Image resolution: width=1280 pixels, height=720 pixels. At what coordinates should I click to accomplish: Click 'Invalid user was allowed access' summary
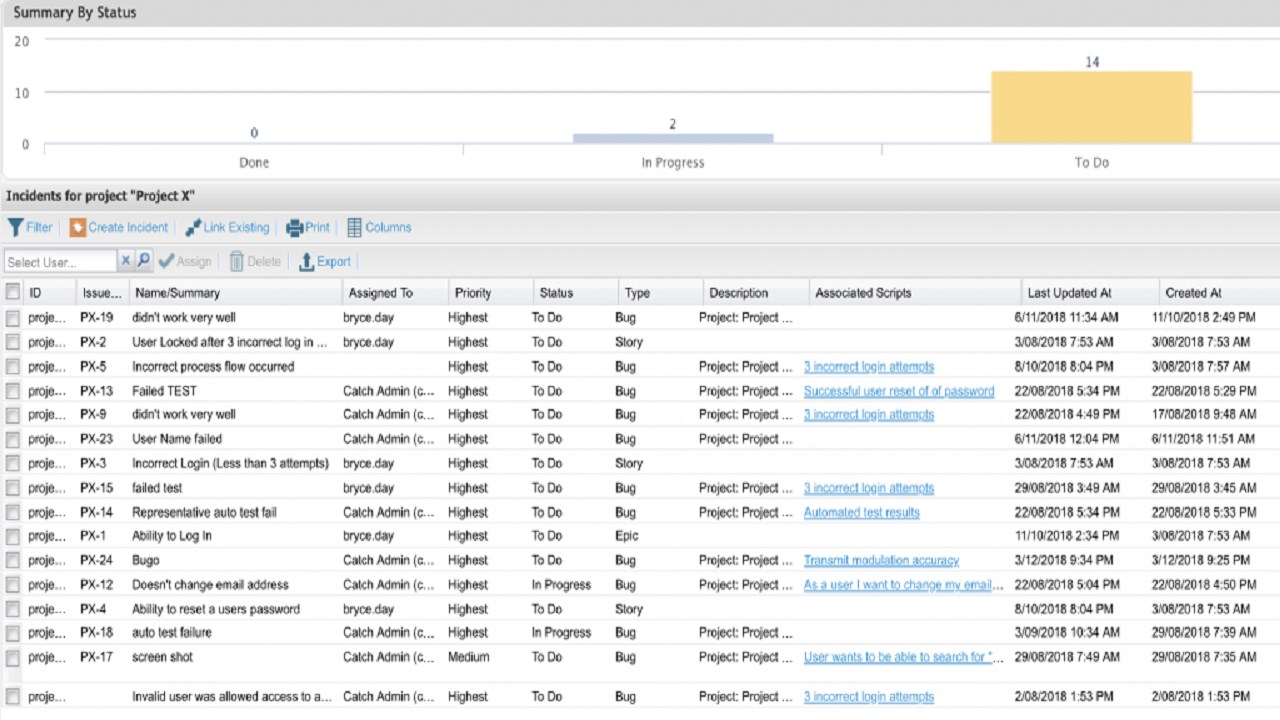(232, 697)
